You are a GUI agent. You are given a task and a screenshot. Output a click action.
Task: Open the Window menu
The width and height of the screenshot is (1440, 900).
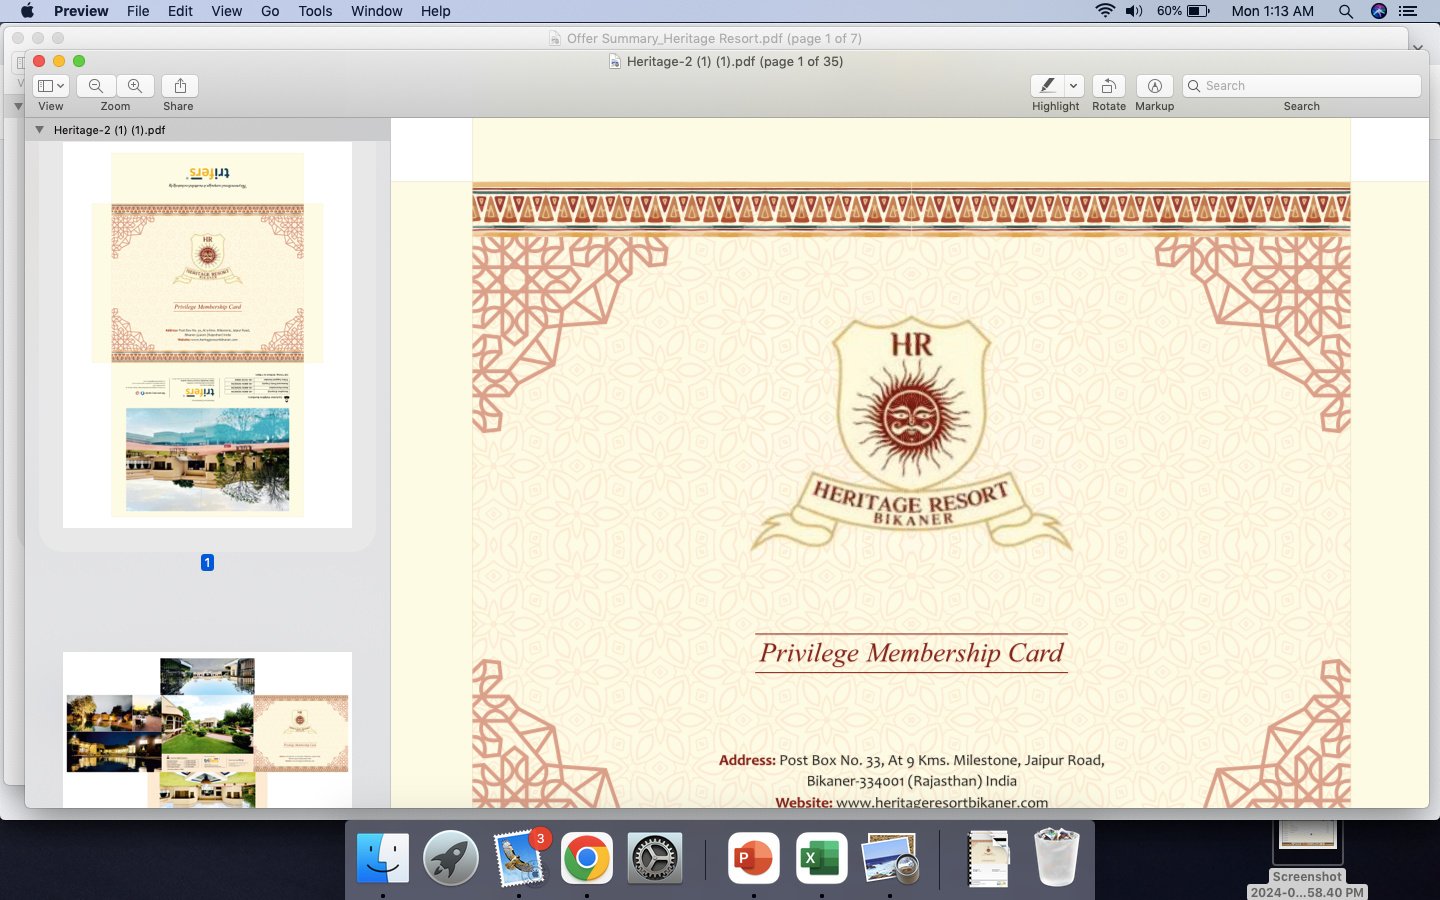pos(376,11)
